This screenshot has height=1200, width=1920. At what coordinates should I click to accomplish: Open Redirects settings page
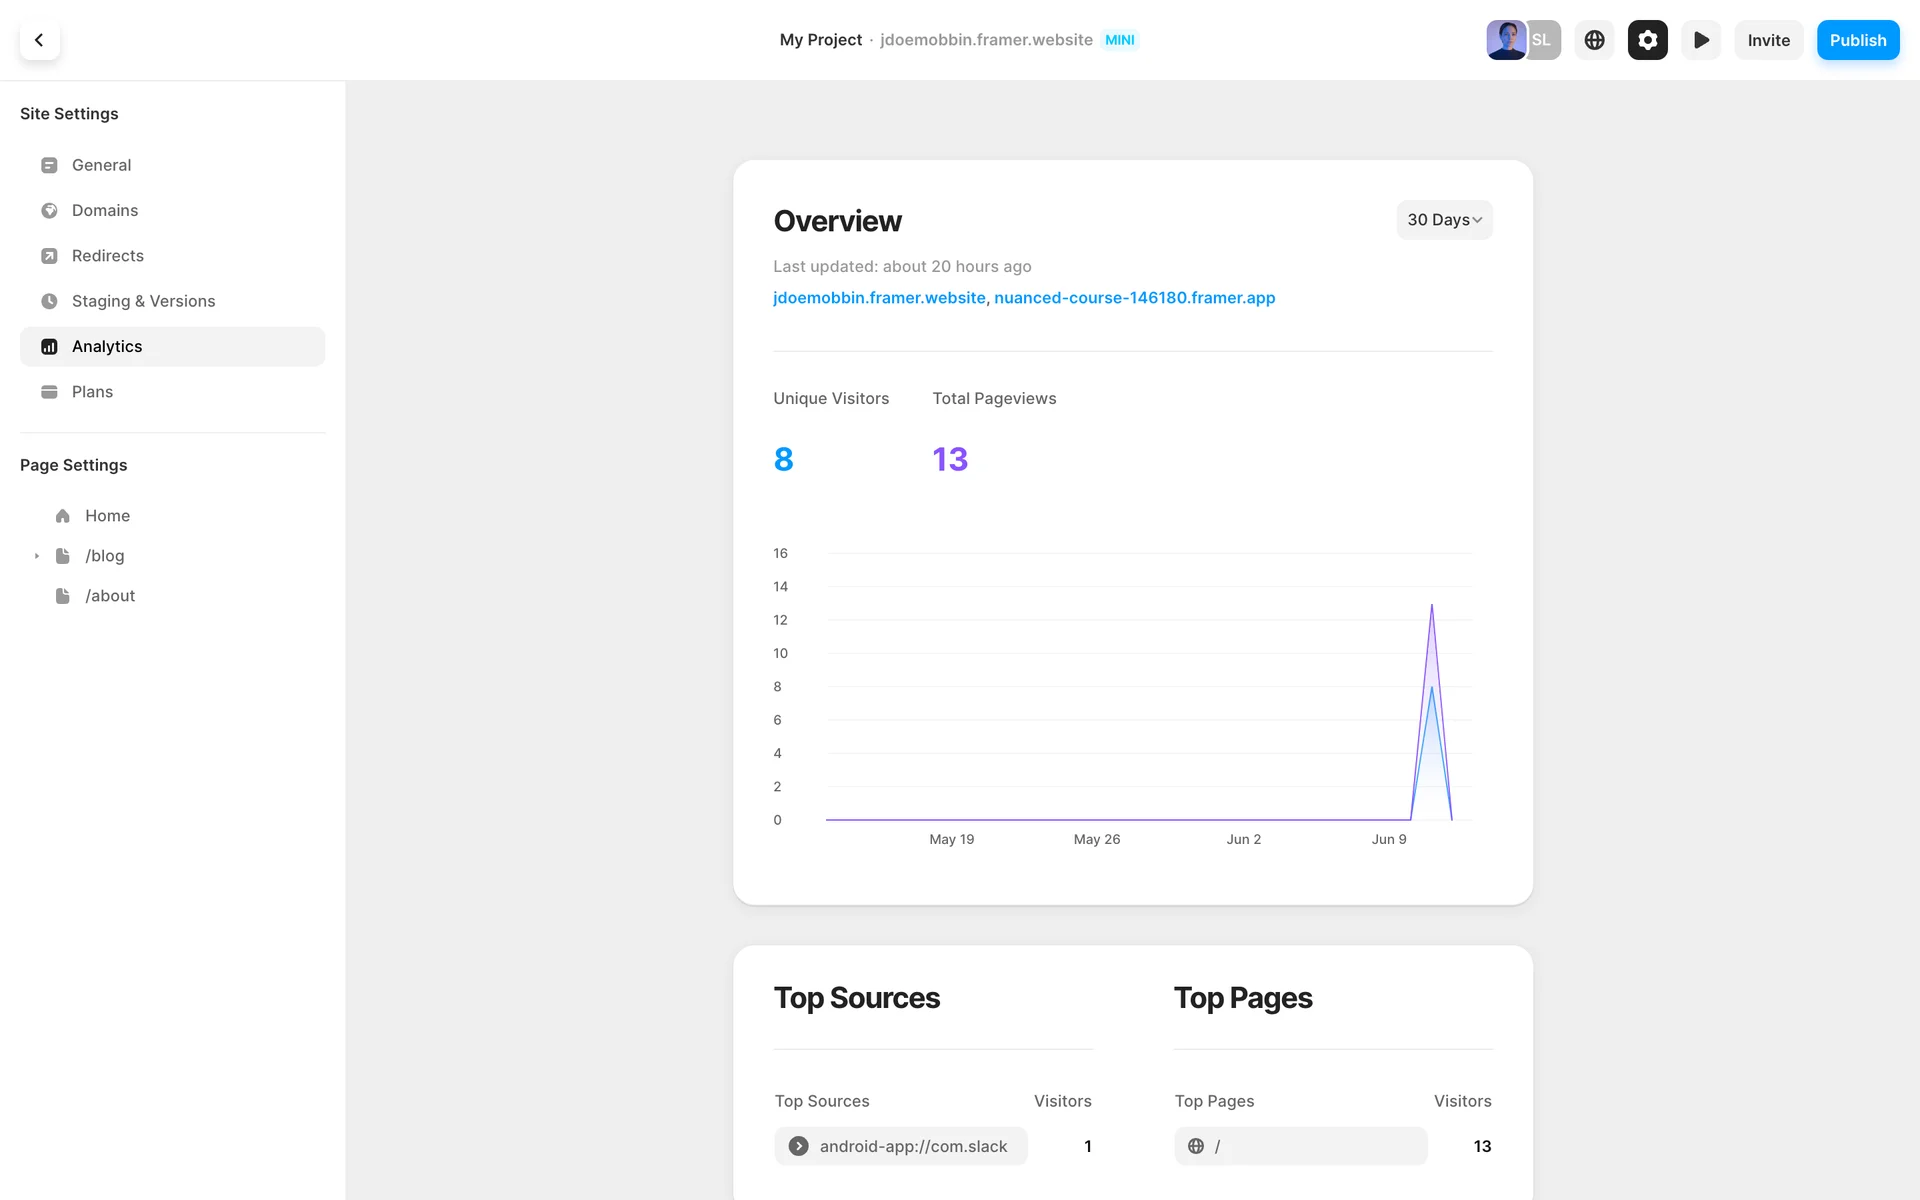(x=107, y=256)
